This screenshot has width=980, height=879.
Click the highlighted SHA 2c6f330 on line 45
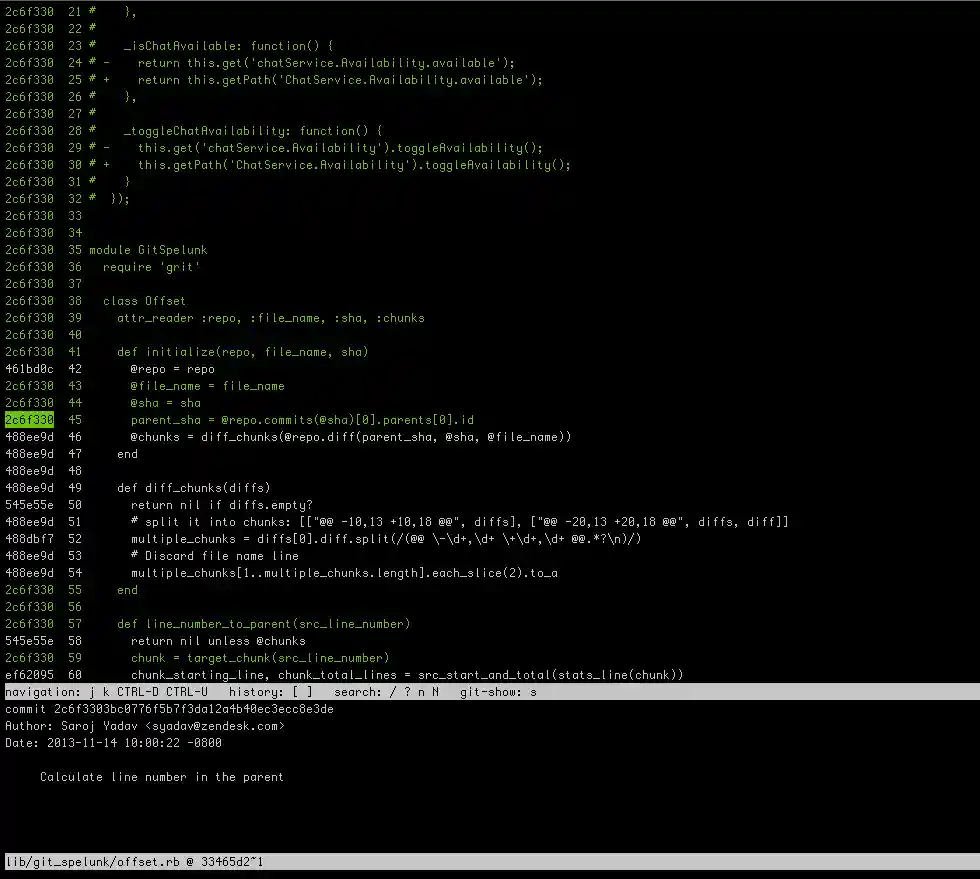click(28, 419)
